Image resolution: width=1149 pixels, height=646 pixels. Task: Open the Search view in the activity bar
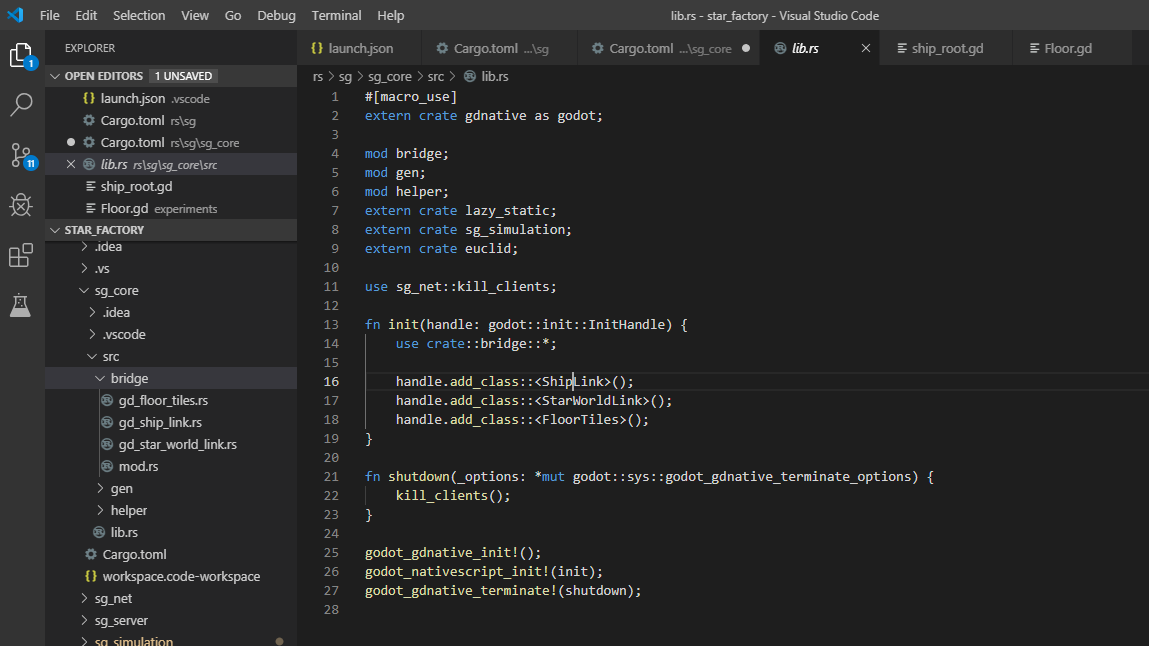point(22,105)
